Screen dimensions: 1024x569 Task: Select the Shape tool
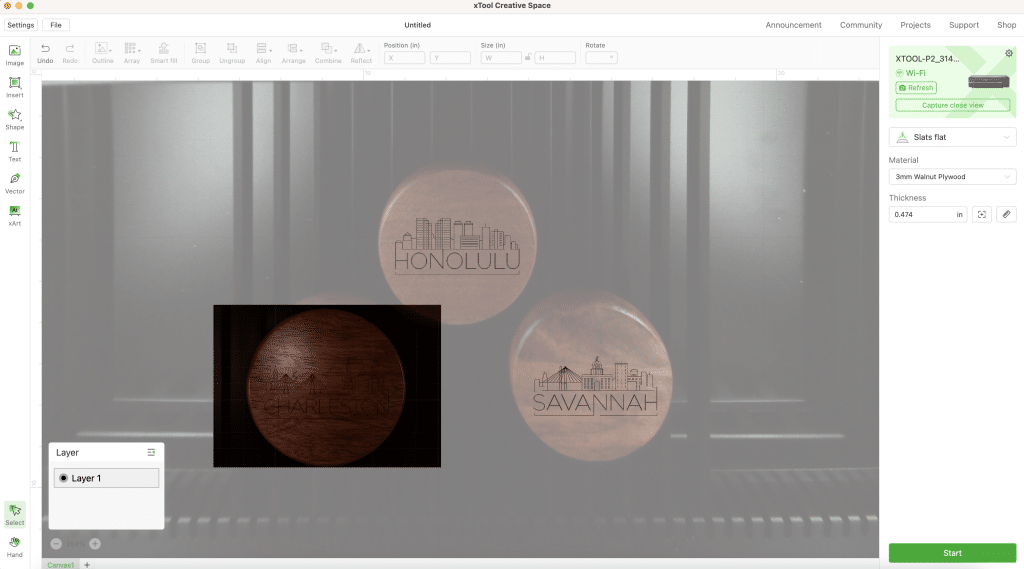click(x=14, y=119)
